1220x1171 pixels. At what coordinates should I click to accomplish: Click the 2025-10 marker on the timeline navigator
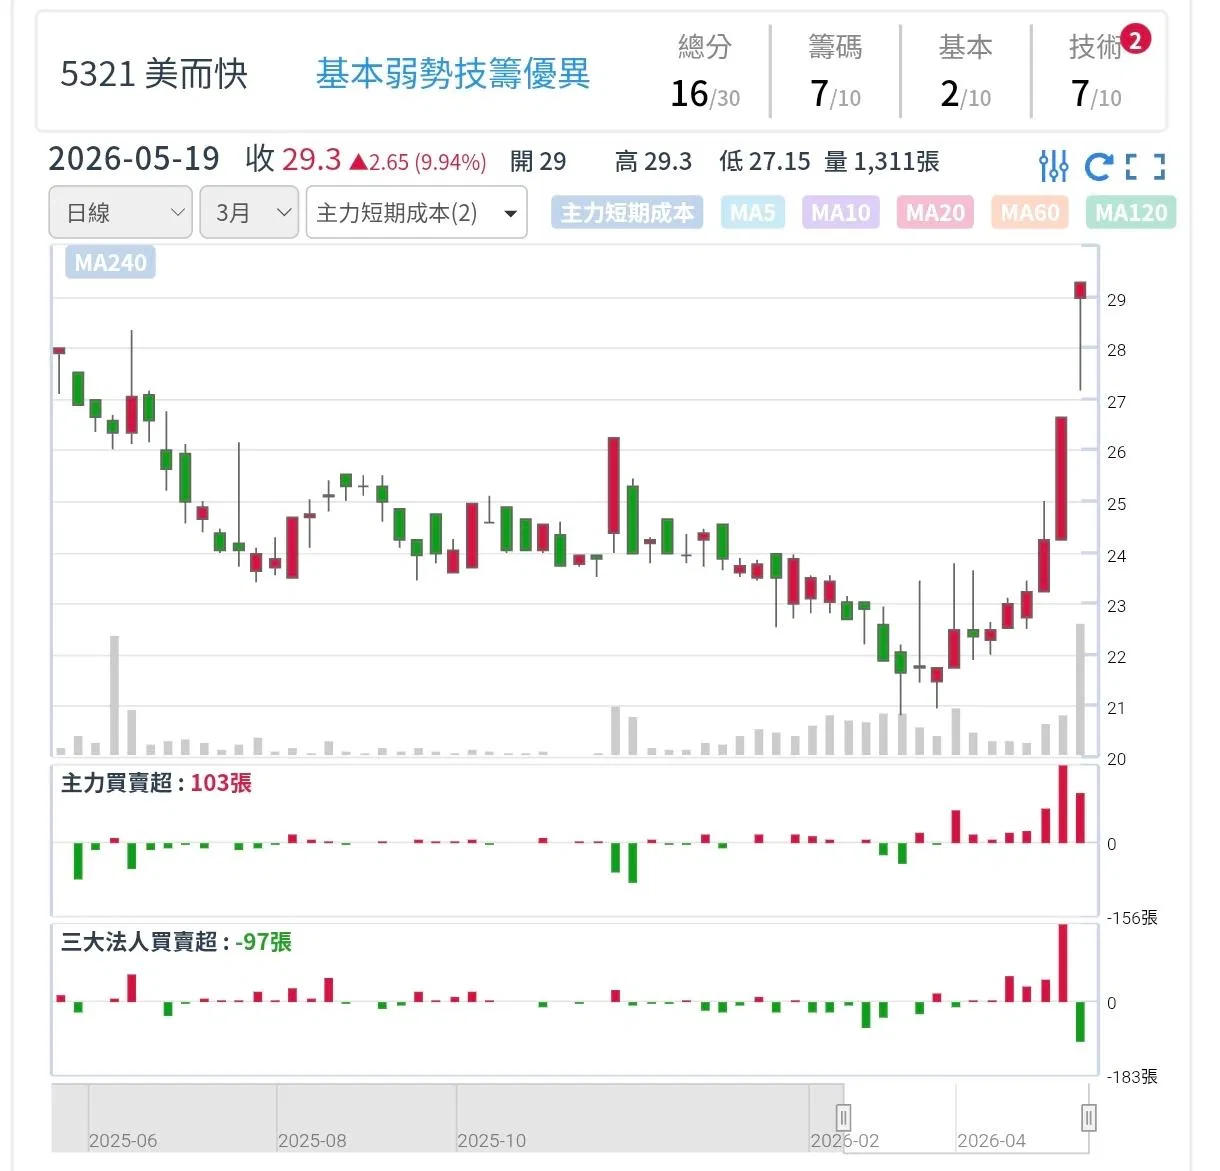tap(491, 1141)
